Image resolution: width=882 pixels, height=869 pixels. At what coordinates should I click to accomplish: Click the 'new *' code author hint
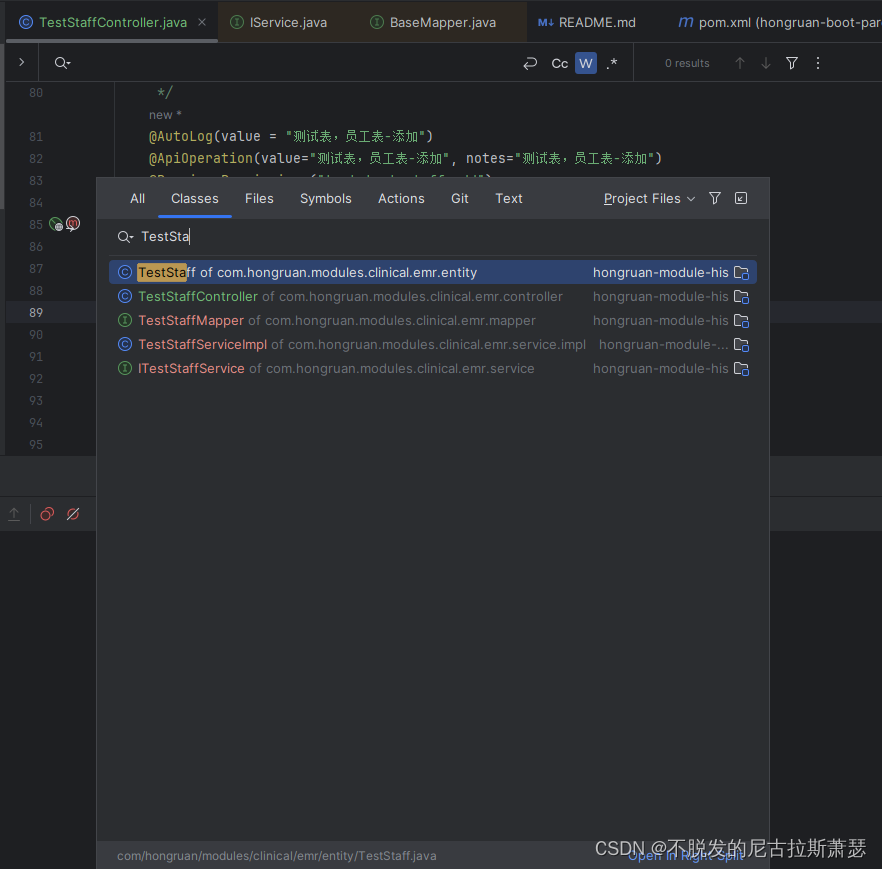[x=165, y=115]
